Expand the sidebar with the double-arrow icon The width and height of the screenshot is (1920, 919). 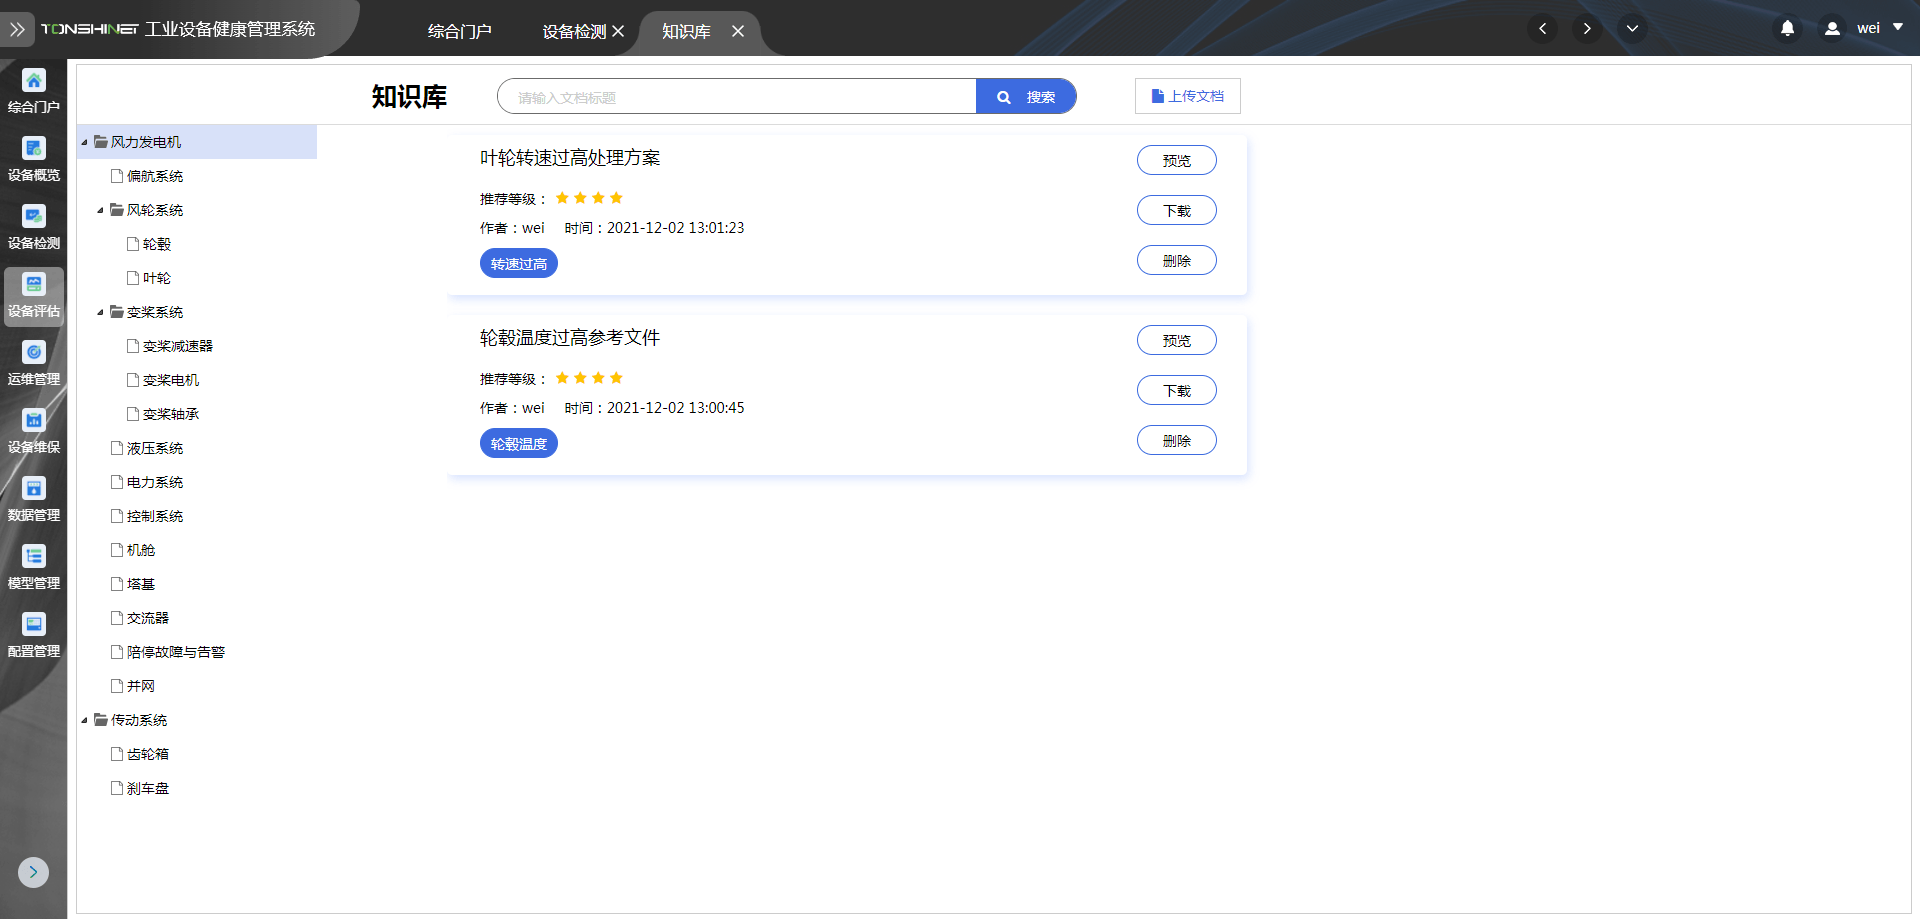[x=17, y=30]
